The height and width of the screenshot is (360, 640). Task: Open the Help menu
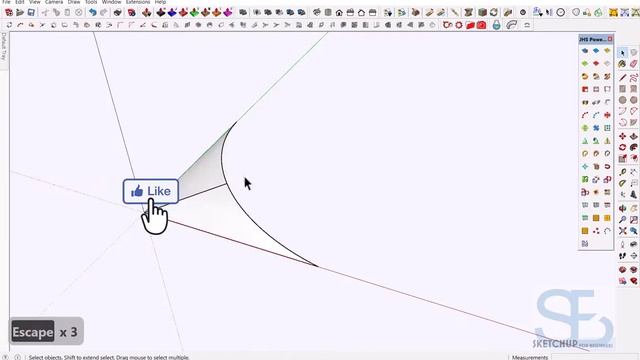click(160, 2)
